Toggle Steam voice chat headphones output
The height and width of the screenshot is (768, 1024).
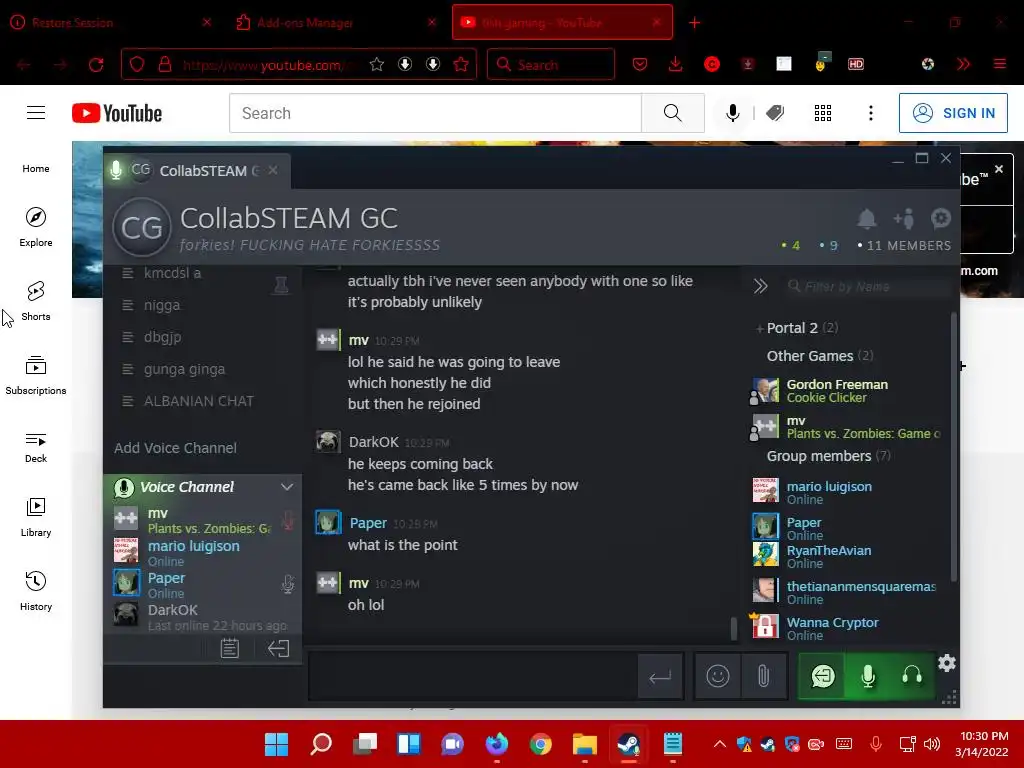(912, 676)
